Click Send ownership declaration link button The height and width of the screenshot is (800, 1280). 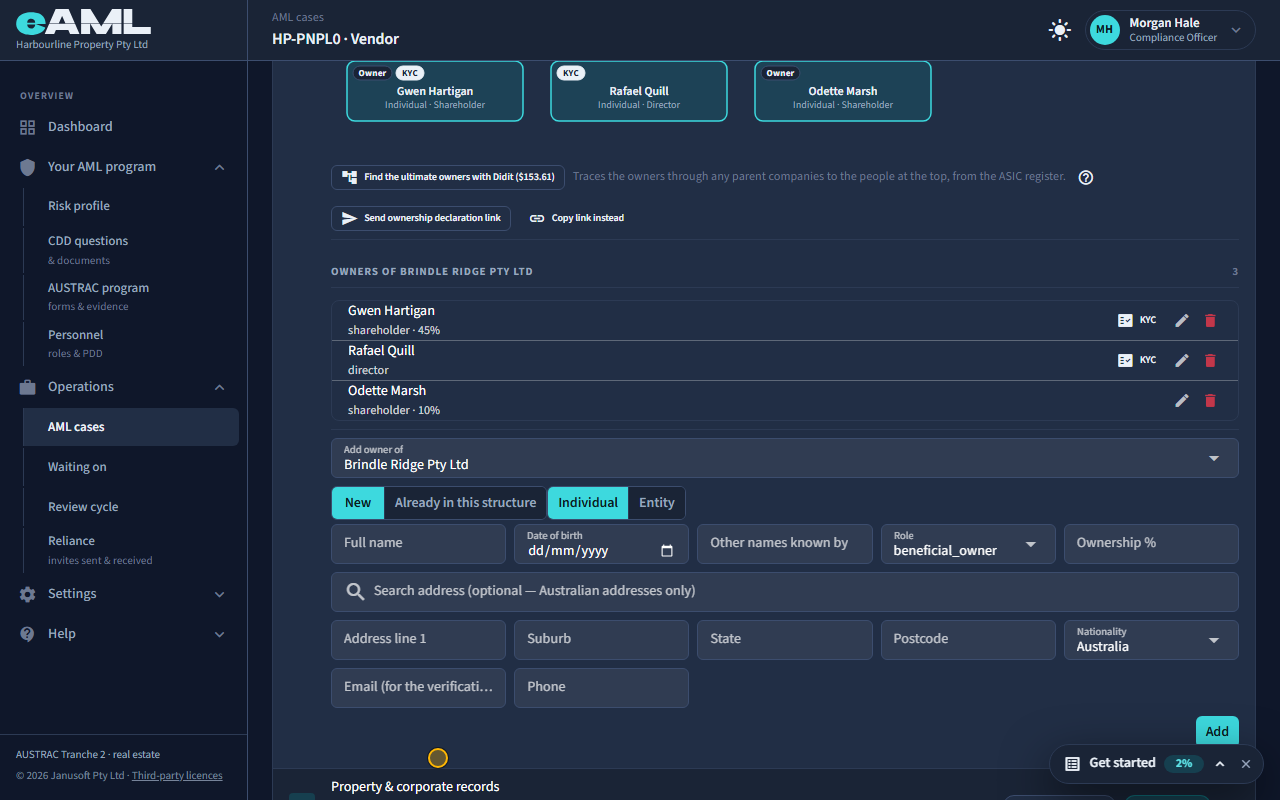click(x=421, y=218)
